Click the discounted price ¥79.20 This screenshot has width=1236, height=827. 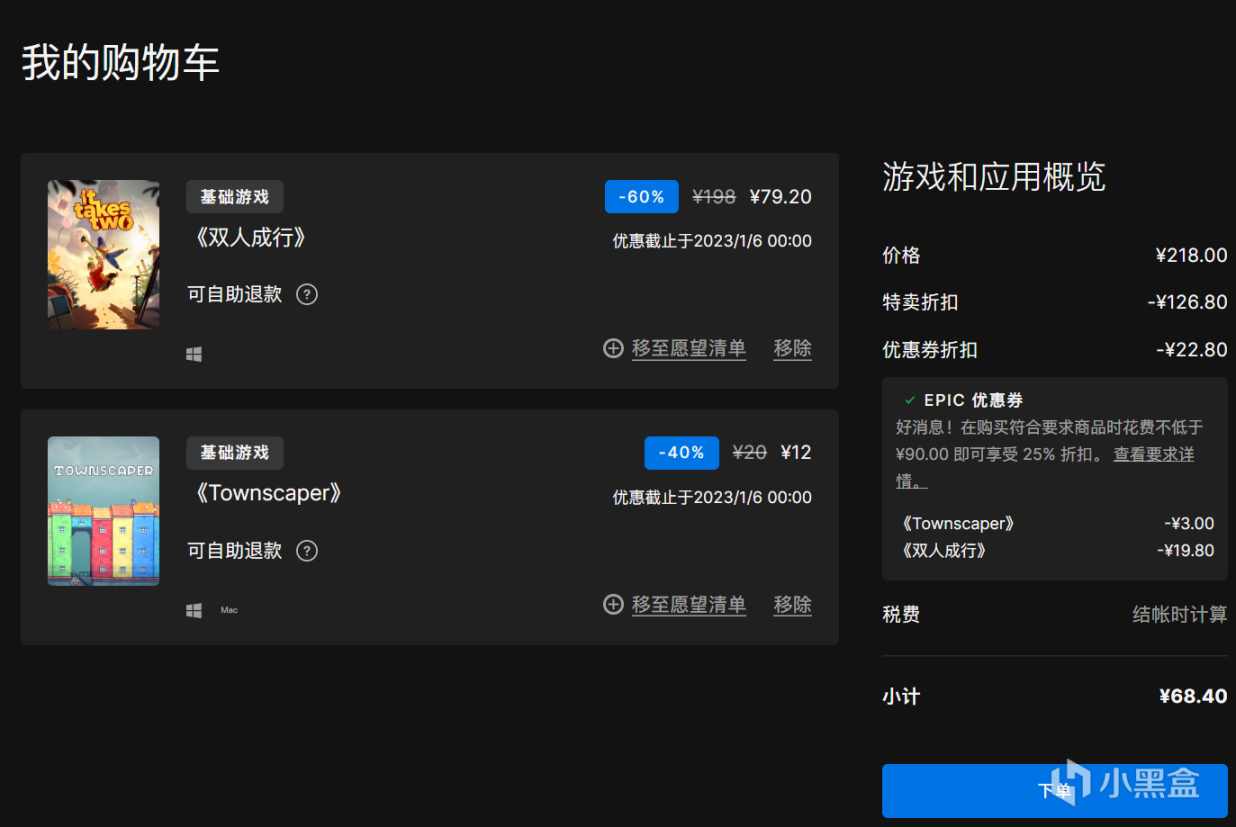(x=781, y=197)
